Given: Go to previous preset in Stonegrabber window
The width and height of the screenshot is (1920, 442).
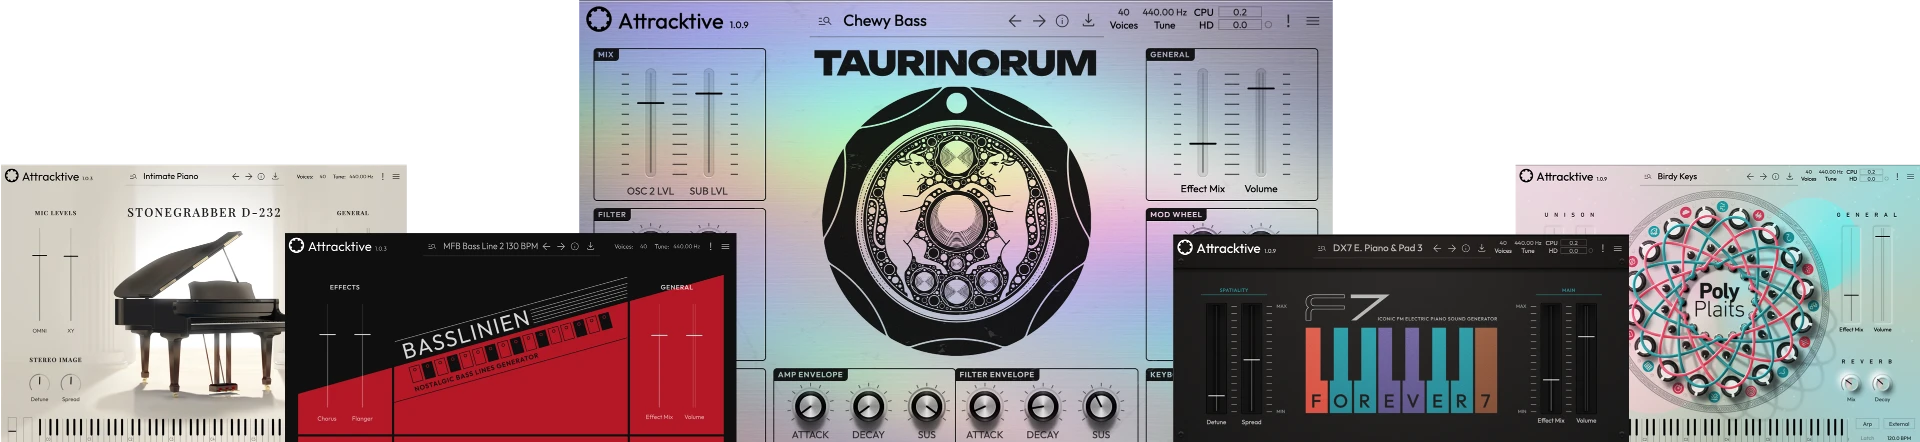Looking at the screenshot, I should 236,176.
